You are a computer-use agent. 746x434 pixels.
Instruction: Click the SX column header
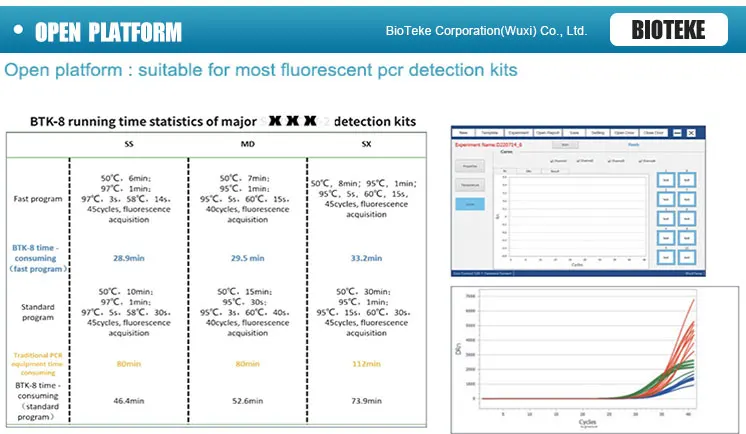pos(366,144)
